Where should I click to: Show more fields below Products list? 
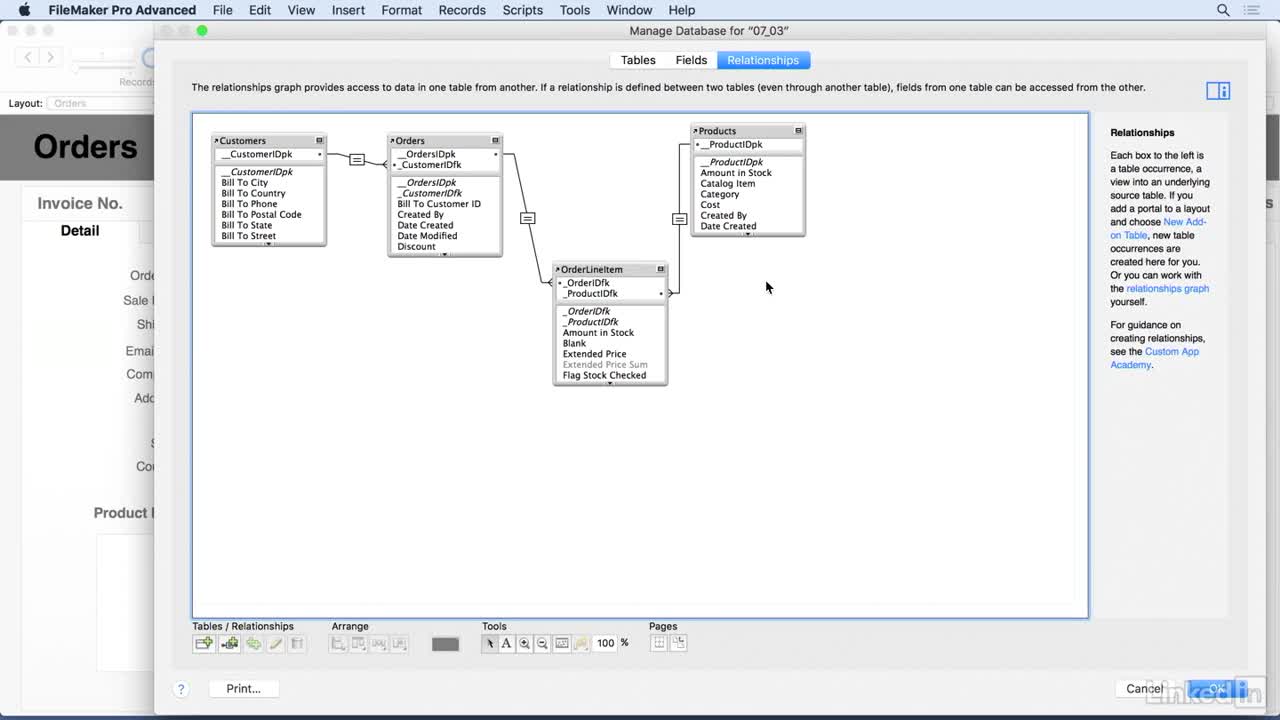(747, 233)
